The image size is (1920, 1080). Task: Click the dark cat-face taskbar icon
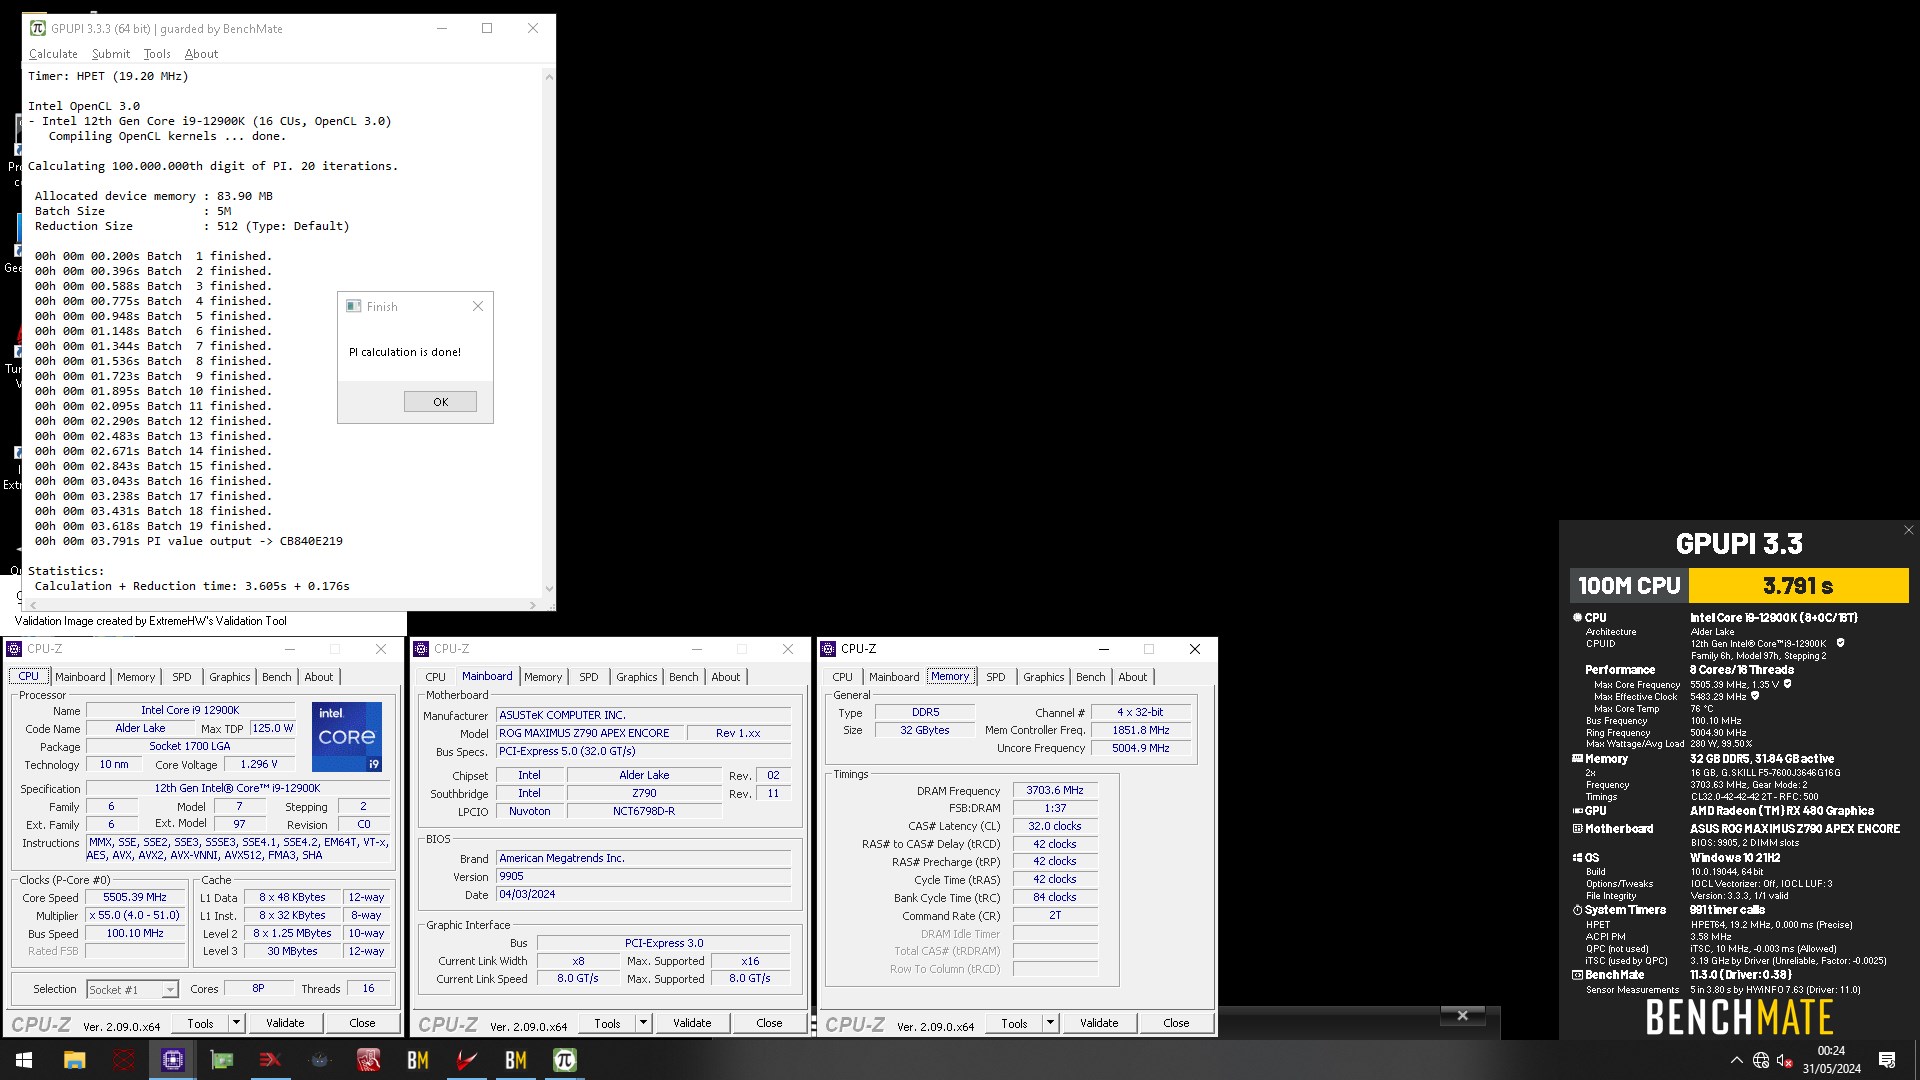[x=320, y=1060]
